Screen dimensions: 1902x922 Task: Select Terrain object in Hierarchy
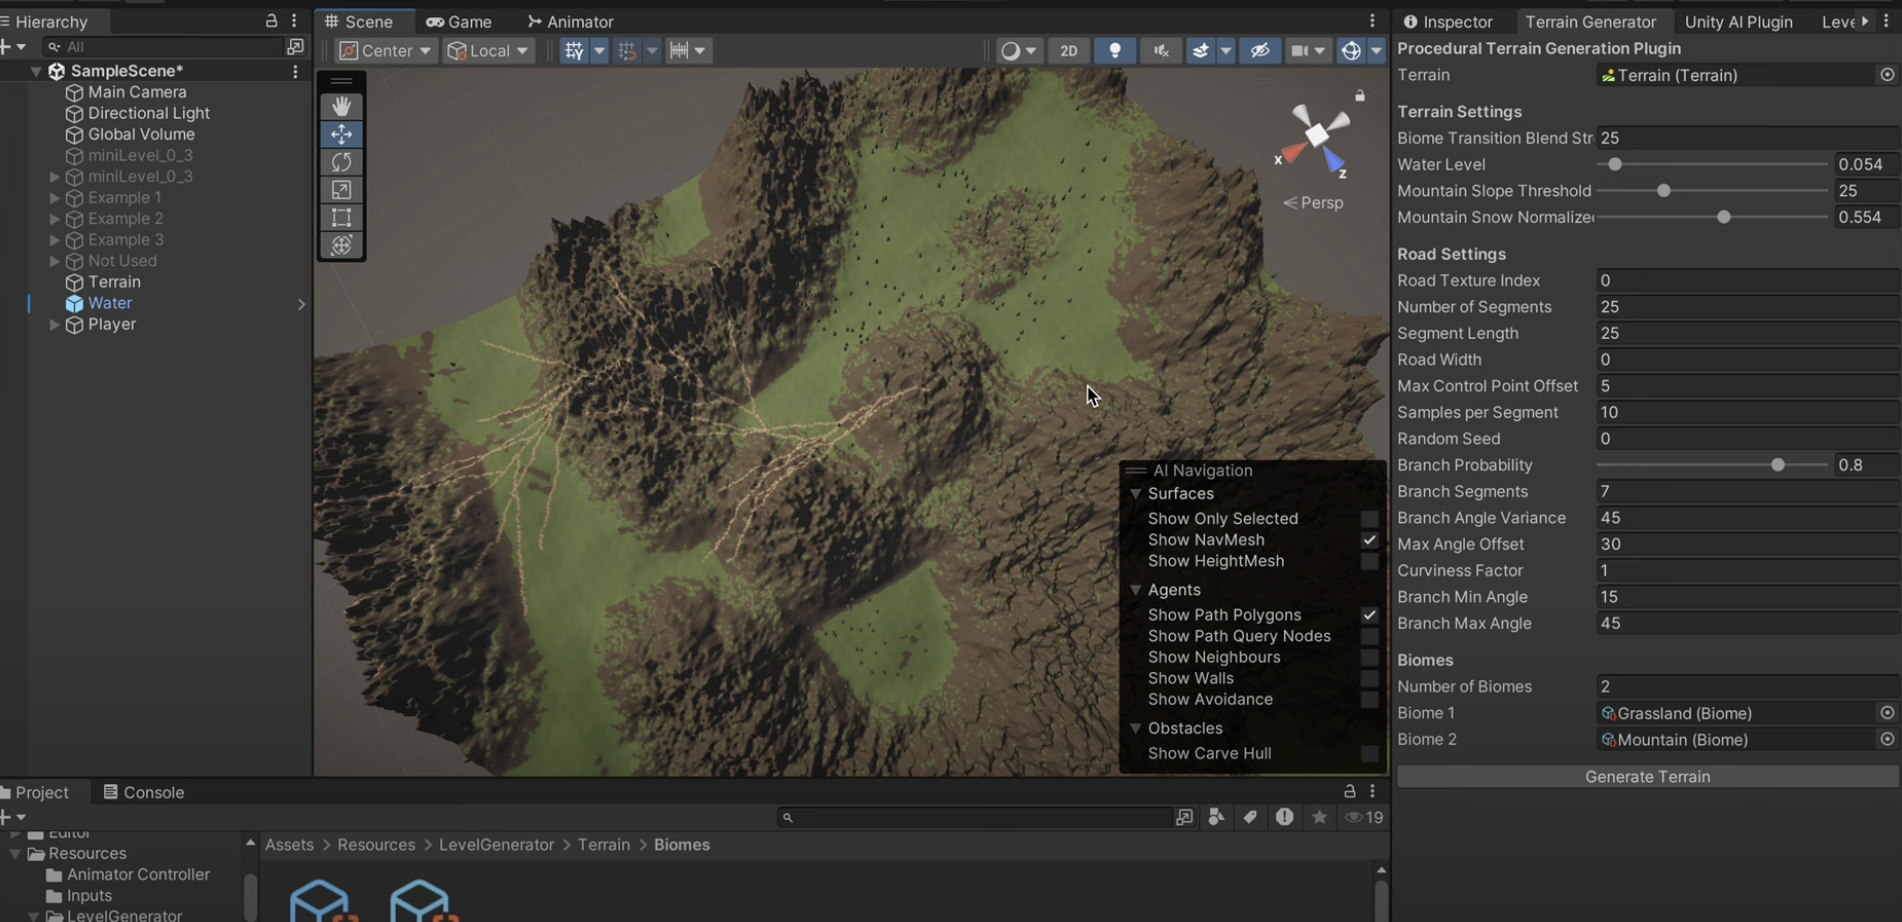[x=114, y=282]
